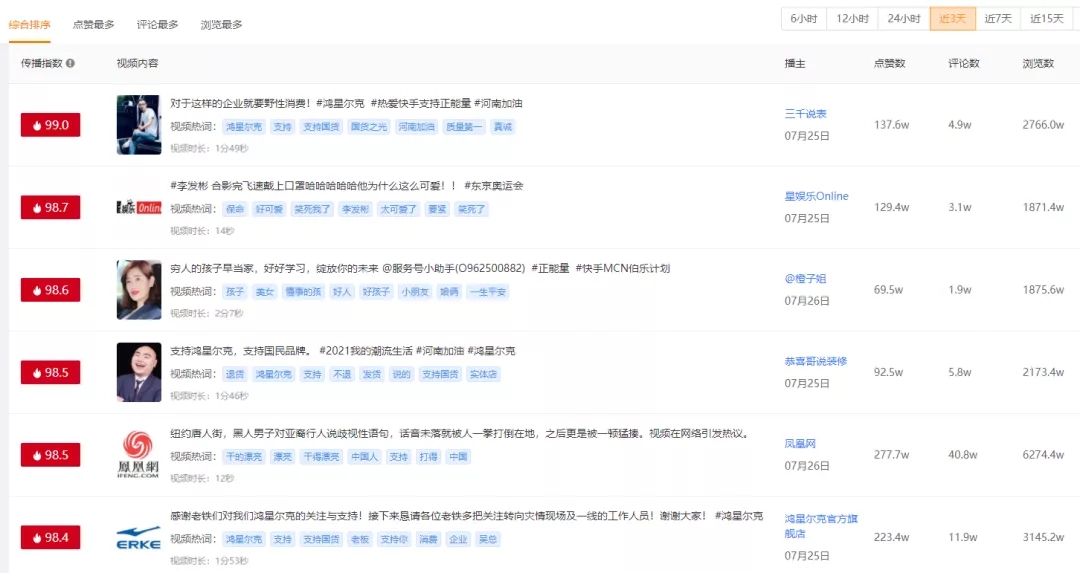Click the 质量第一 hot-word tag
This screenshot has height=573, width=1080.
[x=464, y=127]
